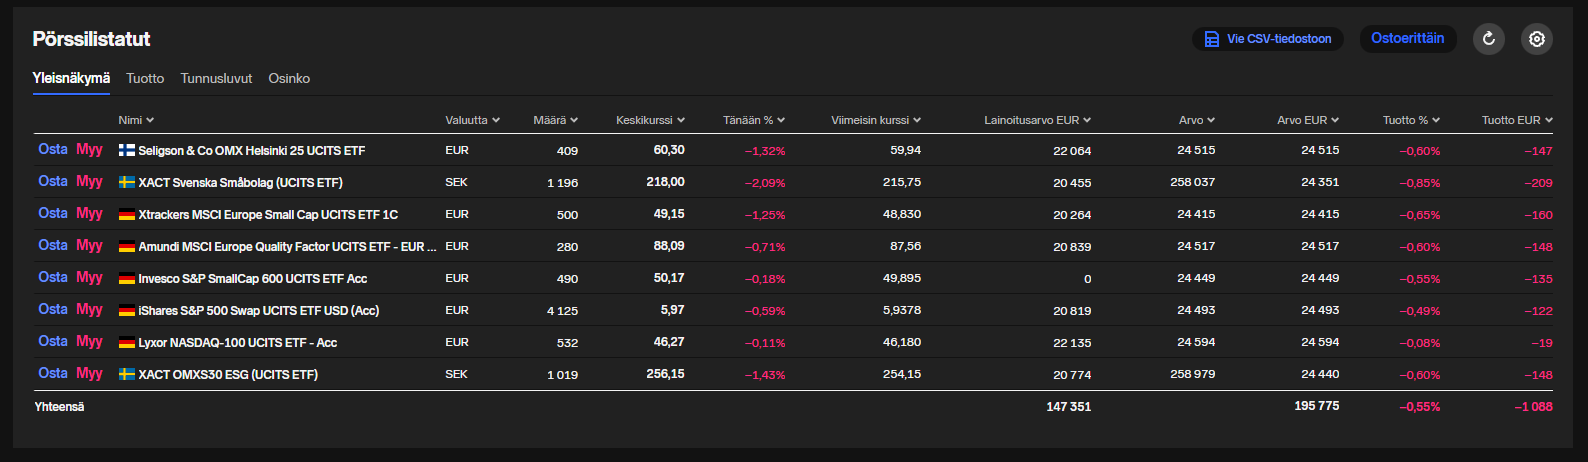Sort by Tänään % column header
This screenshot has height=462, width=1588.
(x=754, y=120)
